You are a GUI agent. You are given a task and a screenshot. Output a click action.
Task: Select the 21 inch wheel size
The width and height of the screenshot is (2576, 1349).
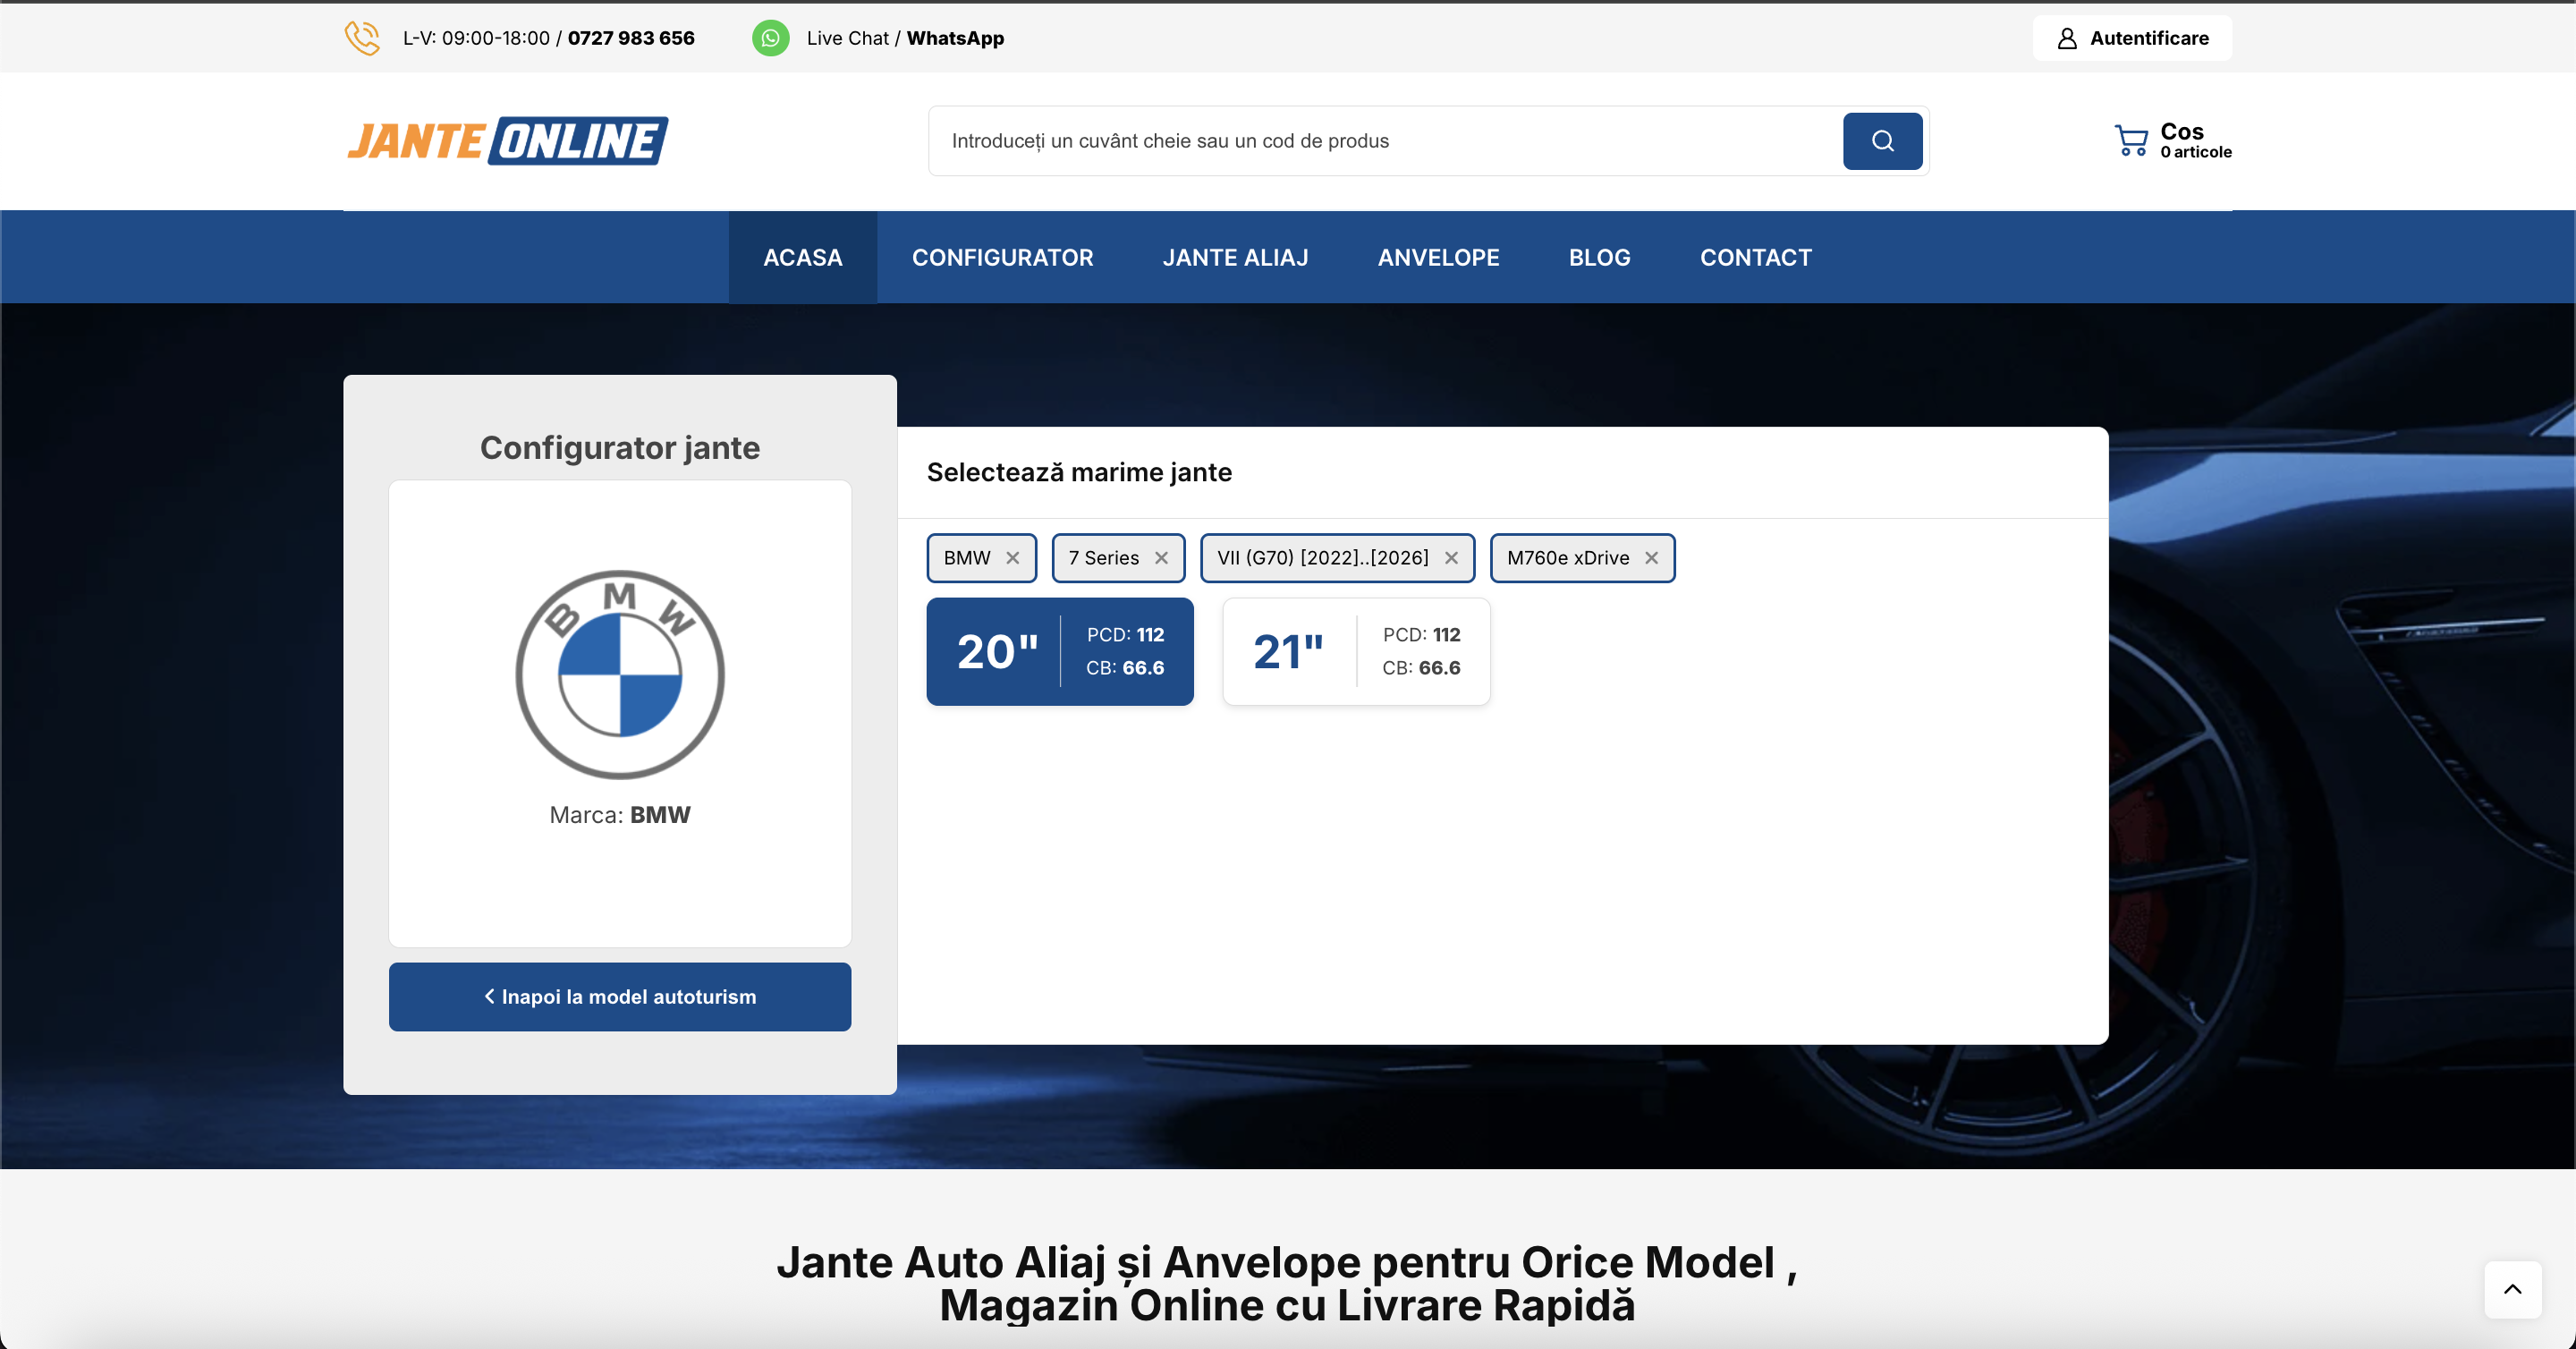click(x=1356, y=651)
